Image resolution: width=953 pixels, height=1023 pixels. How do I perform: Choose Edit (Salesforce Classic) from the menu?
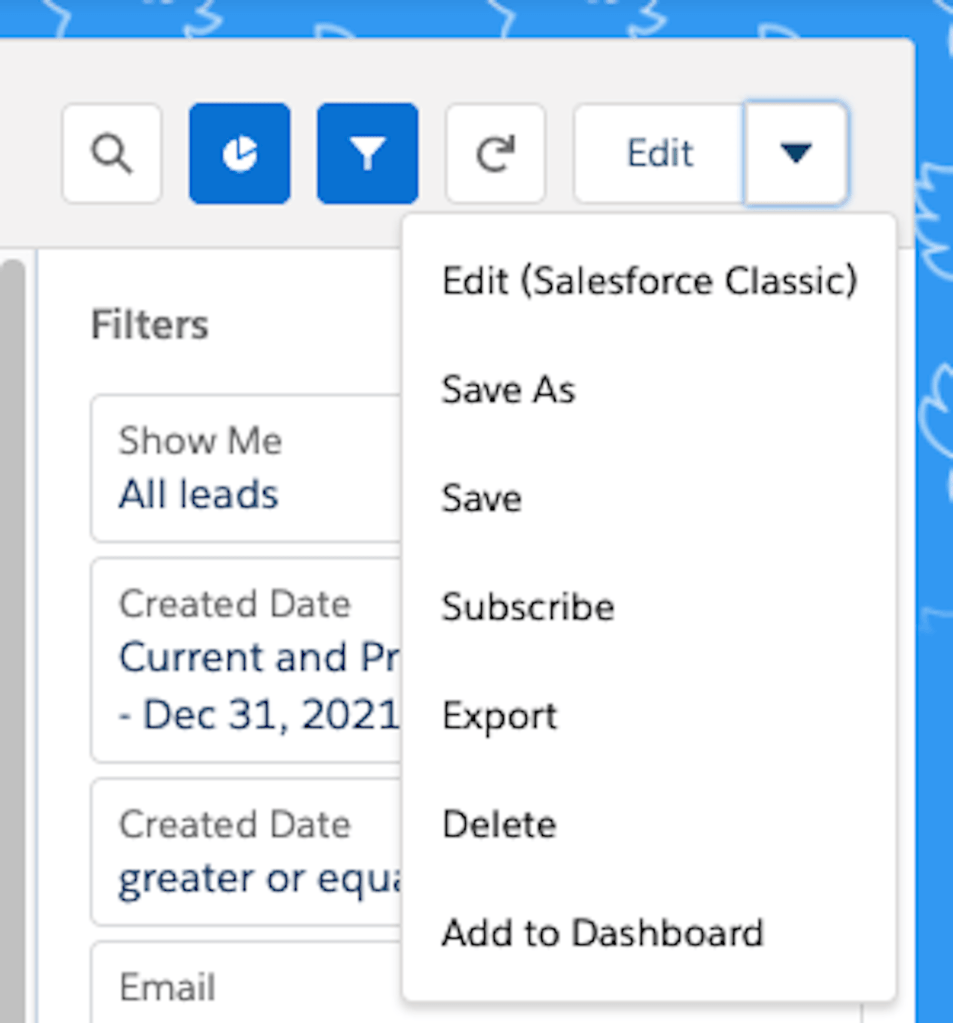point(649,281)
